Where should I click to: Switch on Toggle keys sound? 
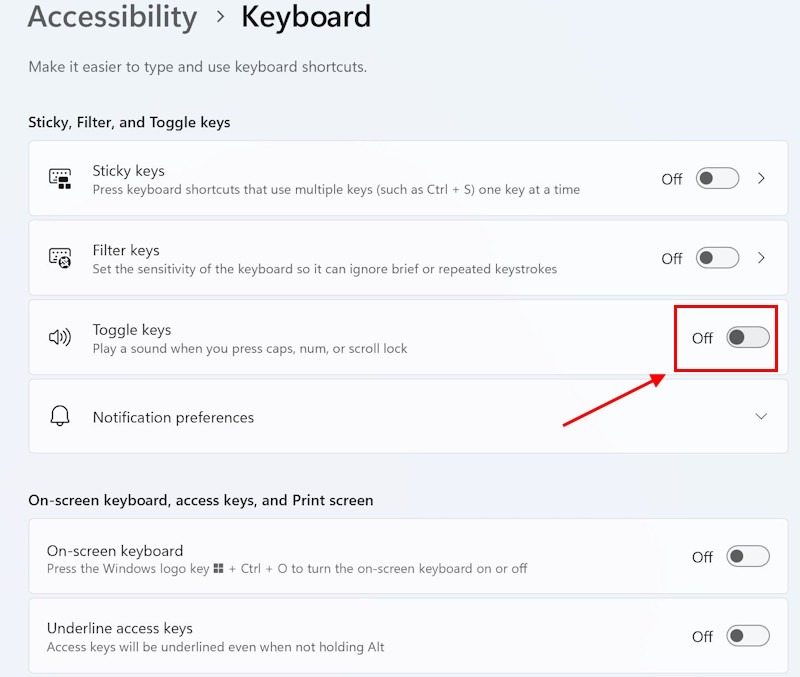747,338
